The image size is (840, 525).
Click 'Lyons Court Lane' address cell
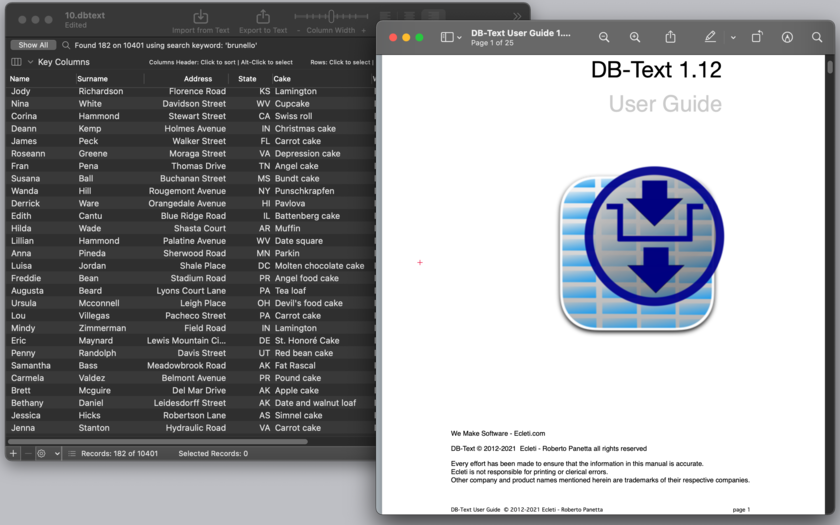point(191,290)
